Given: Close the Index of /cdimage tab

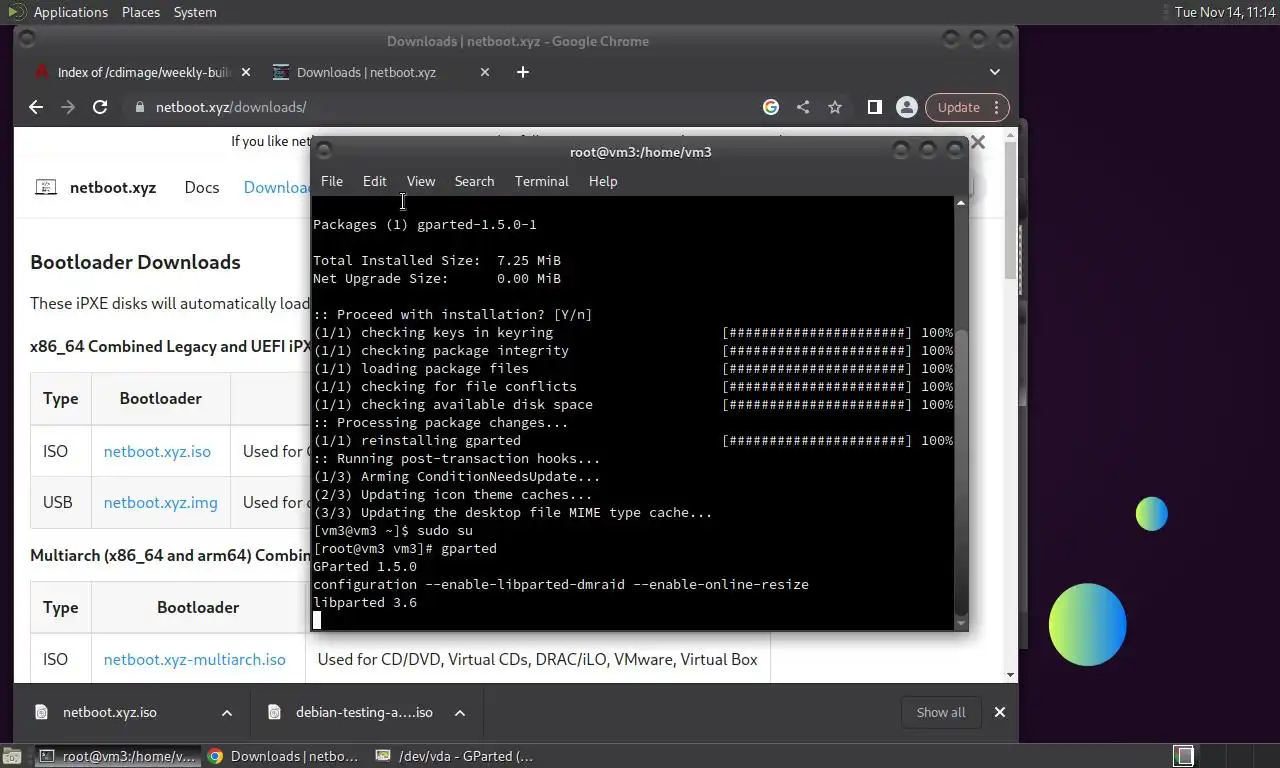Looking at the screenshot, I should [x=246, y=72].
